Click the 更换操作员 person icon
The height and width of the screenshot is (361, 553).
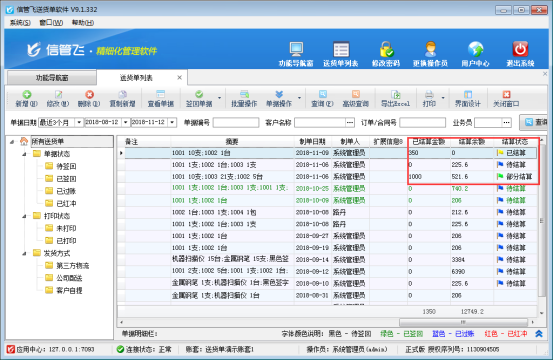click(430, 49)
